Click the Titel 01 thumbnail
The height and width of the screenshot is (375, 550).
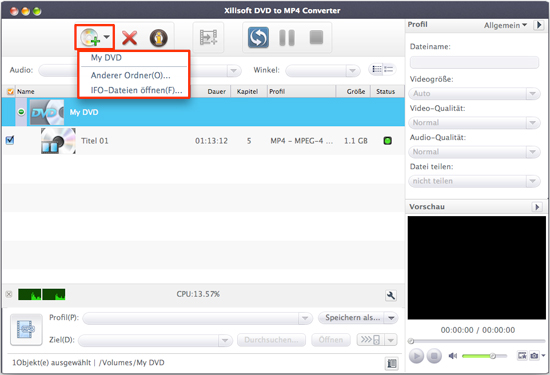coord(58,141)
